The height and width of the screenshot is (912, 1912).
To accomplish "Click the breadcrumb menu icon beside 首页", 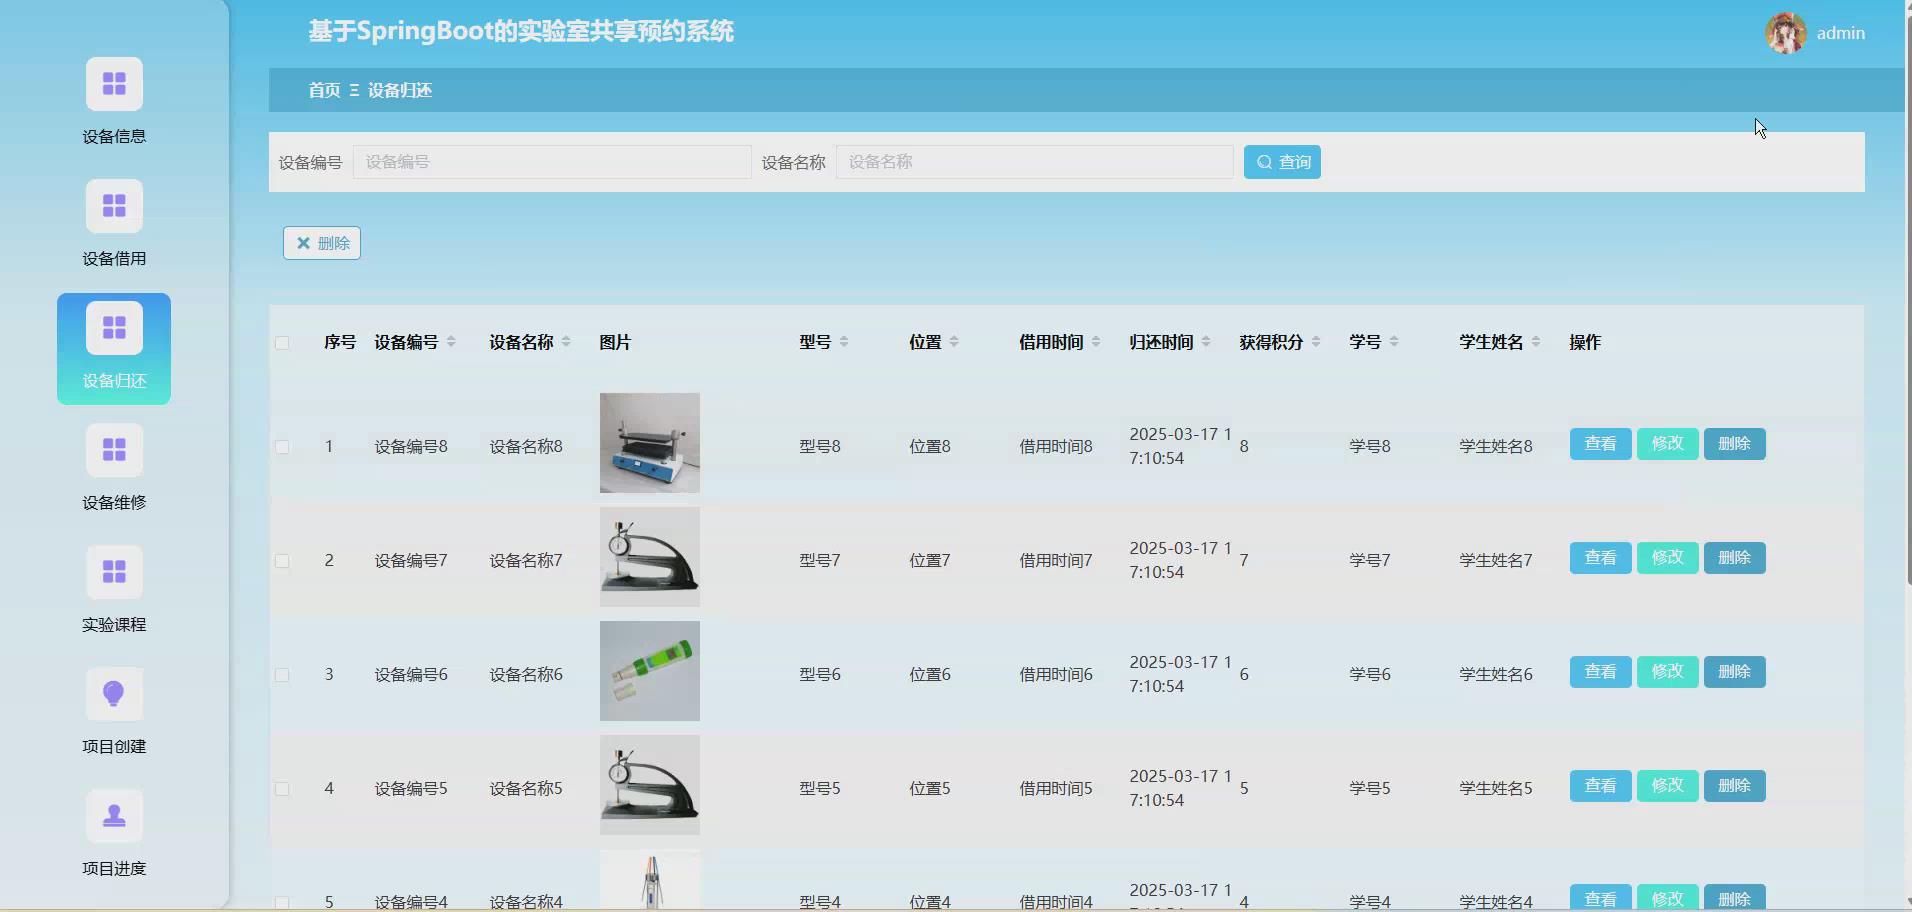I will point(354,90).
